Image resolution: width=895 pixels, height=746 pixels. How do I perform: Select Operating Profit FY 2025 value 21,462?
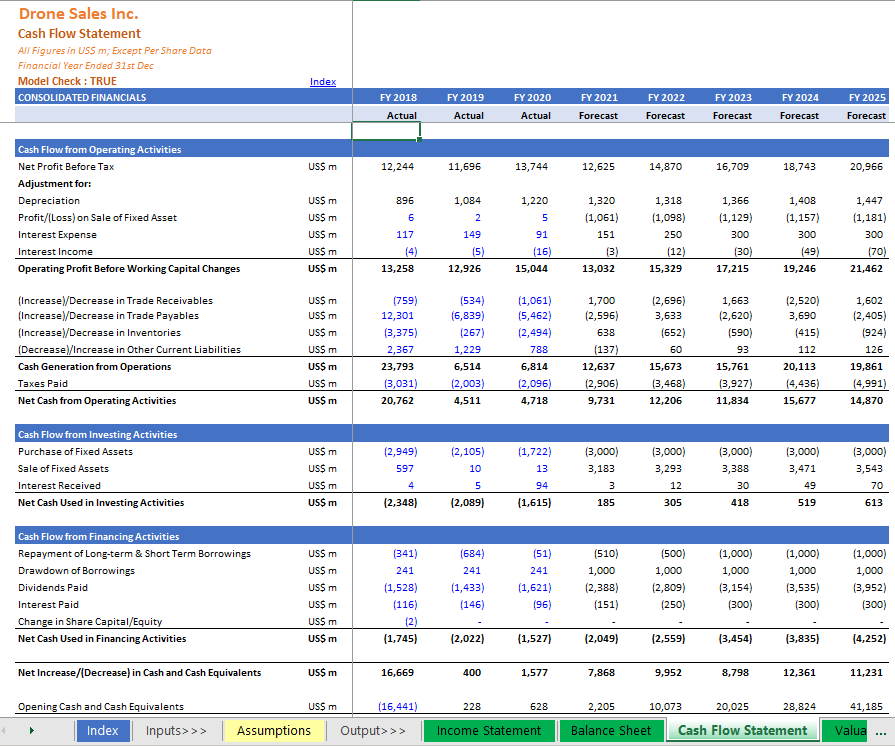pos(866,269)
